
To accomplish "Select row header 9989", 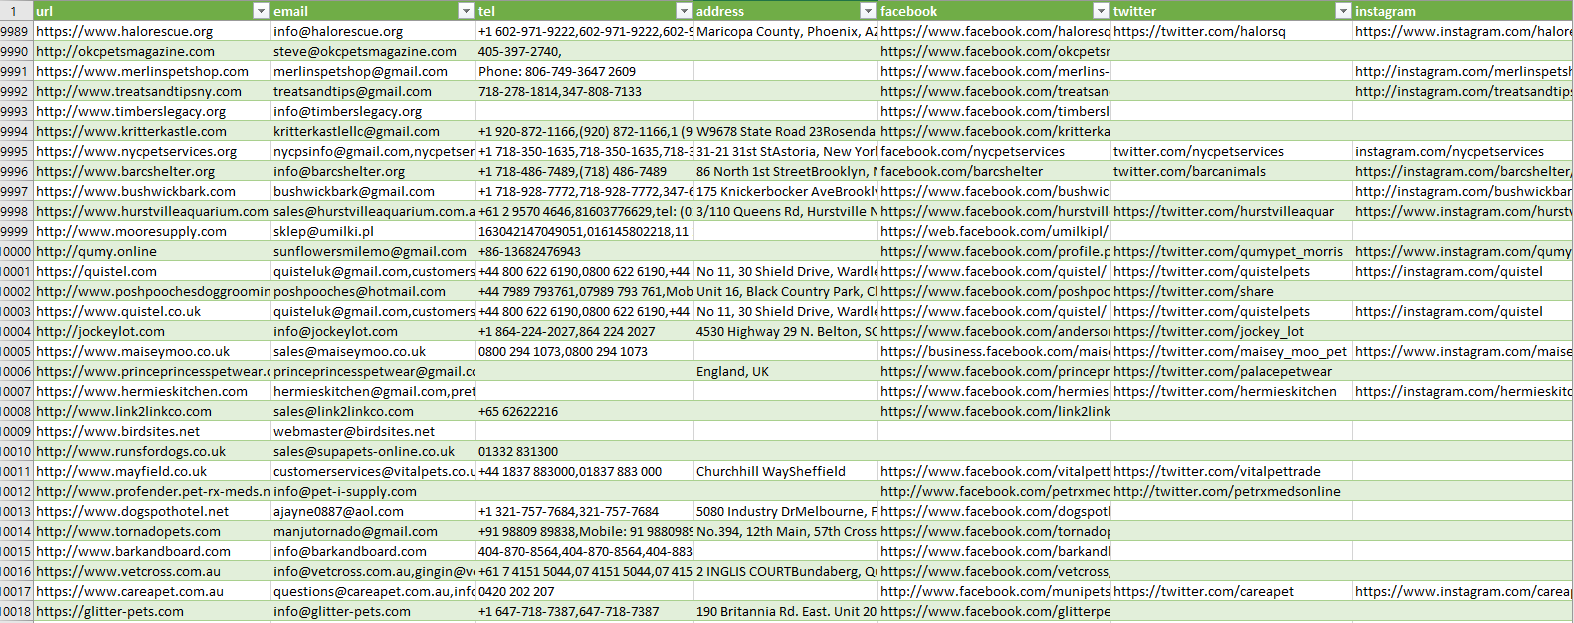I will coord(16,31).
